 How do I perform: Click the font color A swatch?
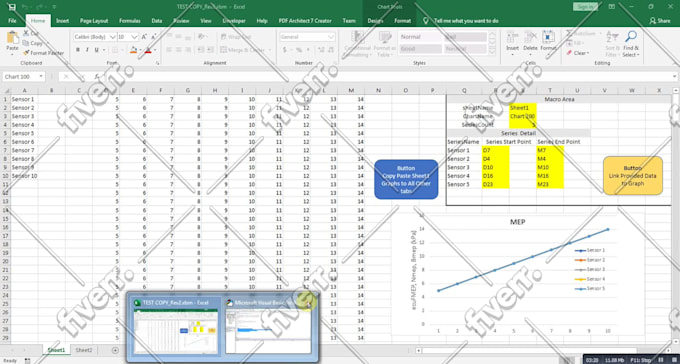pyautogui.click(x=148, y=50)
